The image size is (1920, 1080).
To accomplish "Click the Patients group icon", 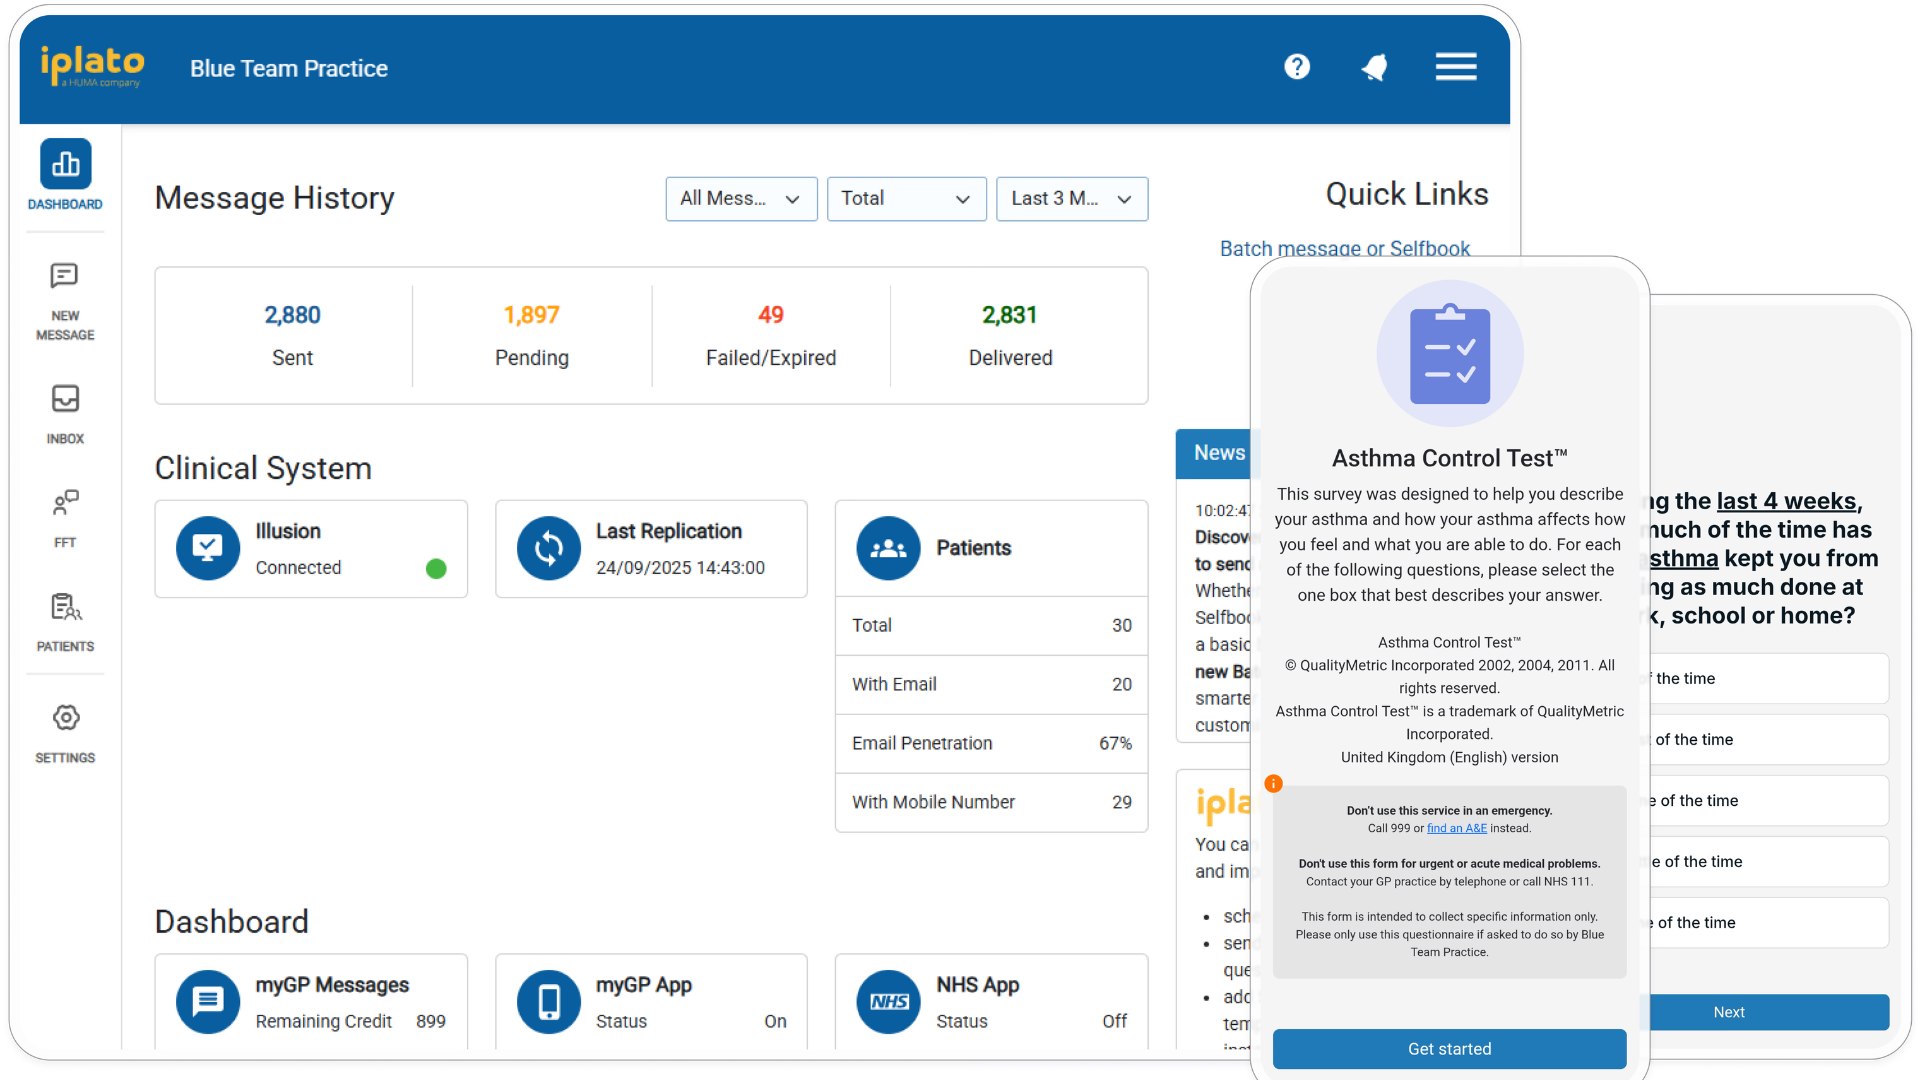I will pos(888,548).
